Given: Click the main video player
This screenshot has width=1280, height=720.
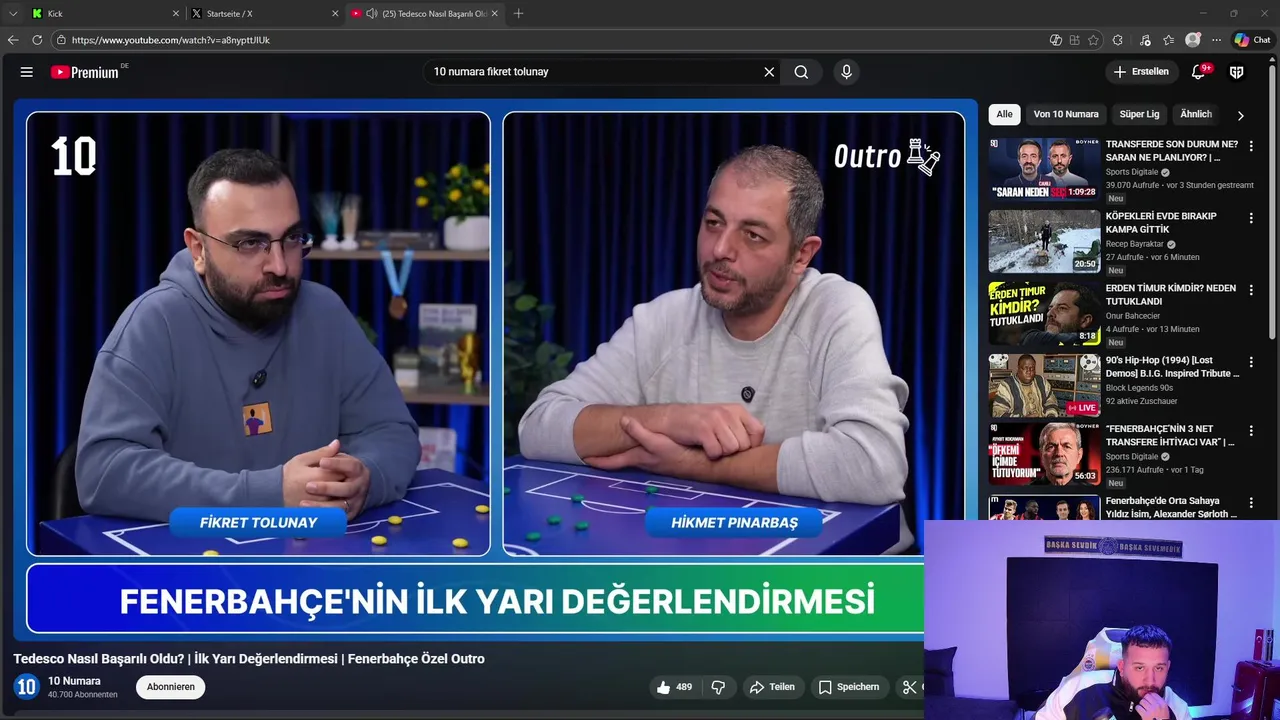Looking at the screenshot, I should 495,370.
